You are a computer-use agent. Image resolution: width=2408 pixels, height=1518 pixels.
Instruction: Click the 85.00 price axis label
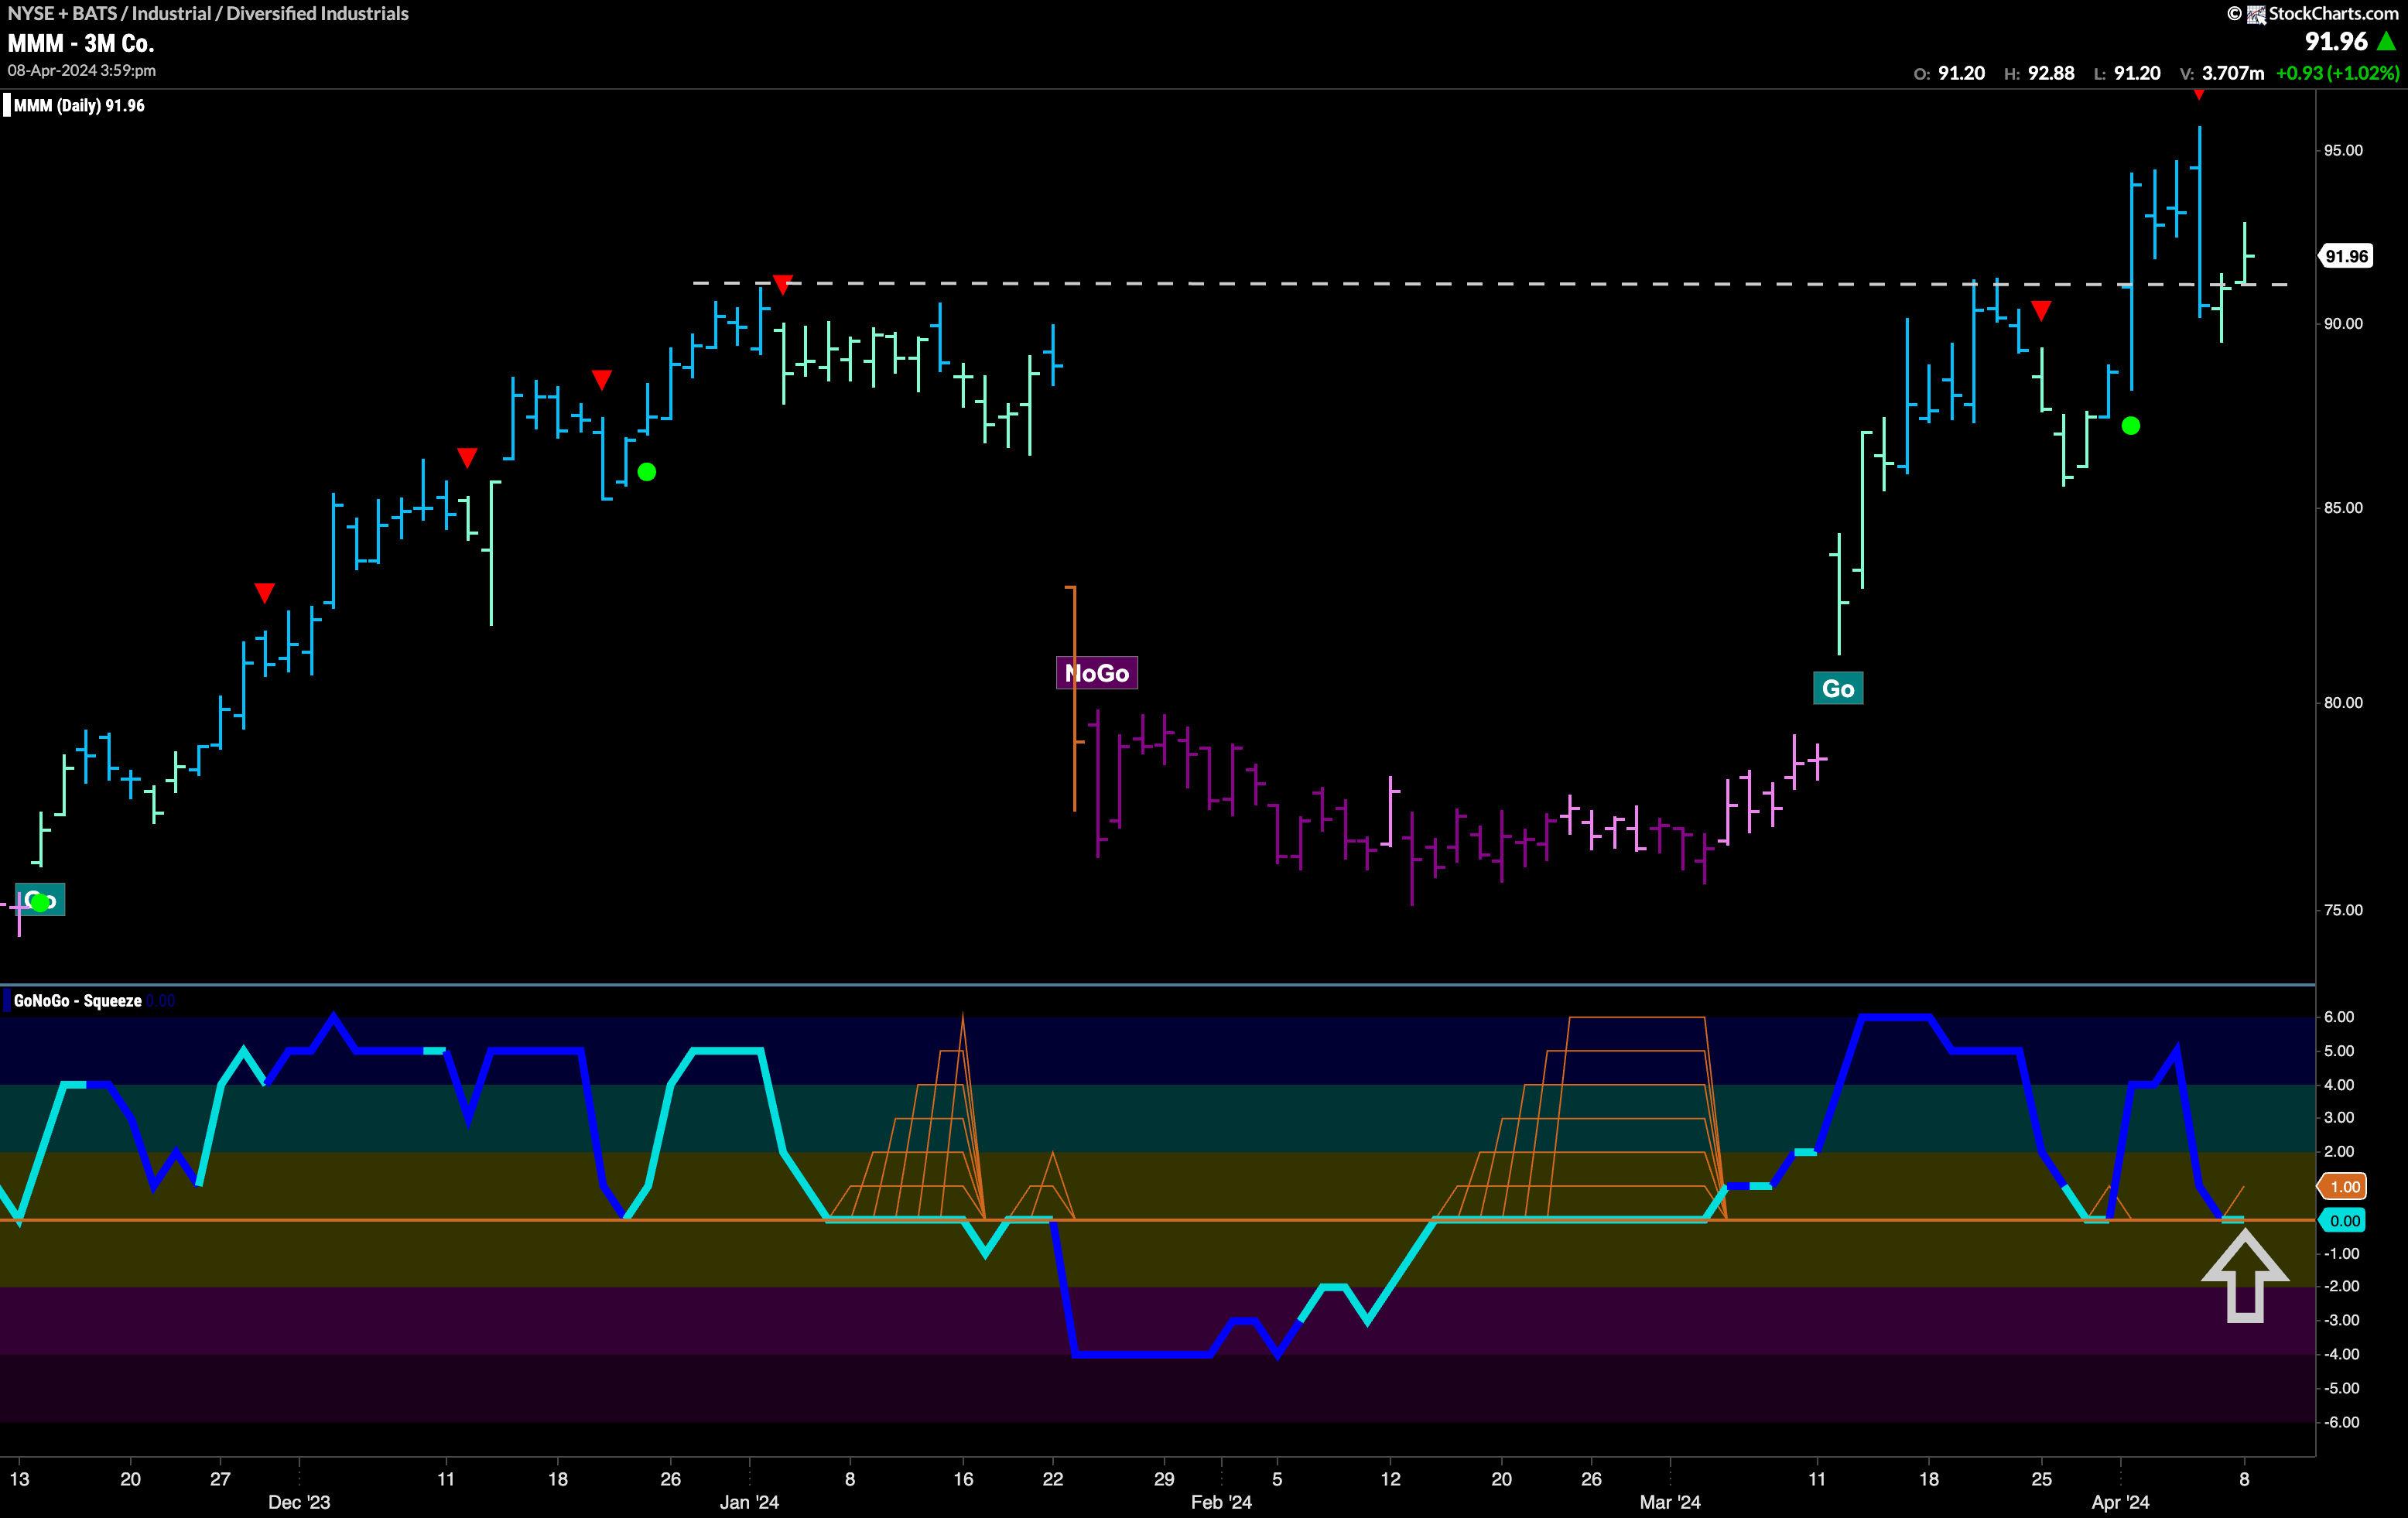coord(2343,508)
